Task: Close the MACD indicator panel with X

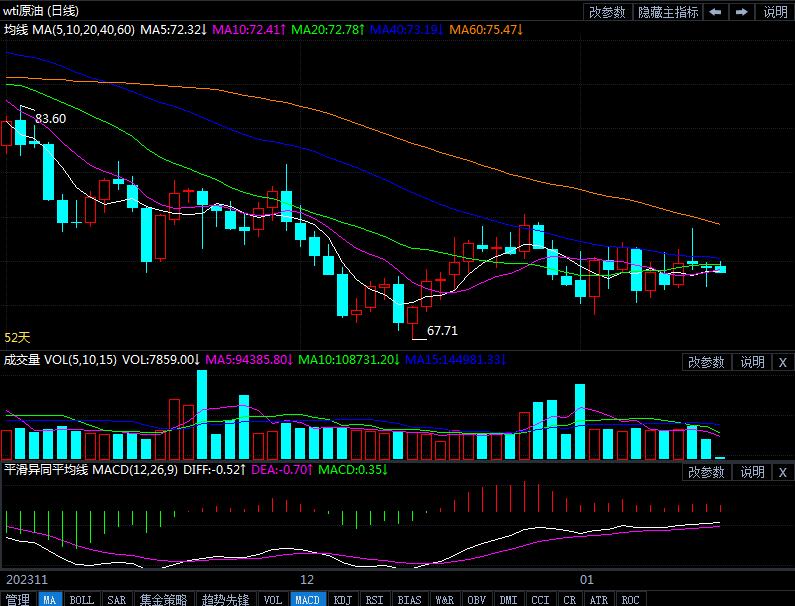Action: (782, 472)
